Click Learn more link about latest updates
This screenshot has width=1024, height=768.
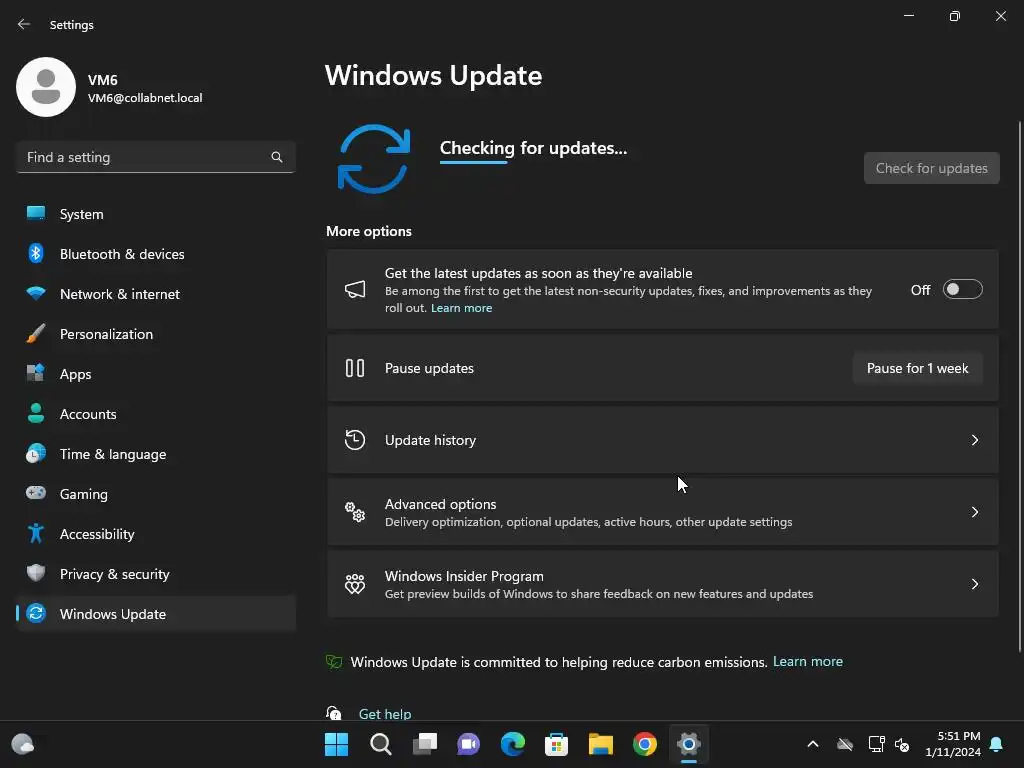click(x=461, y=308)
